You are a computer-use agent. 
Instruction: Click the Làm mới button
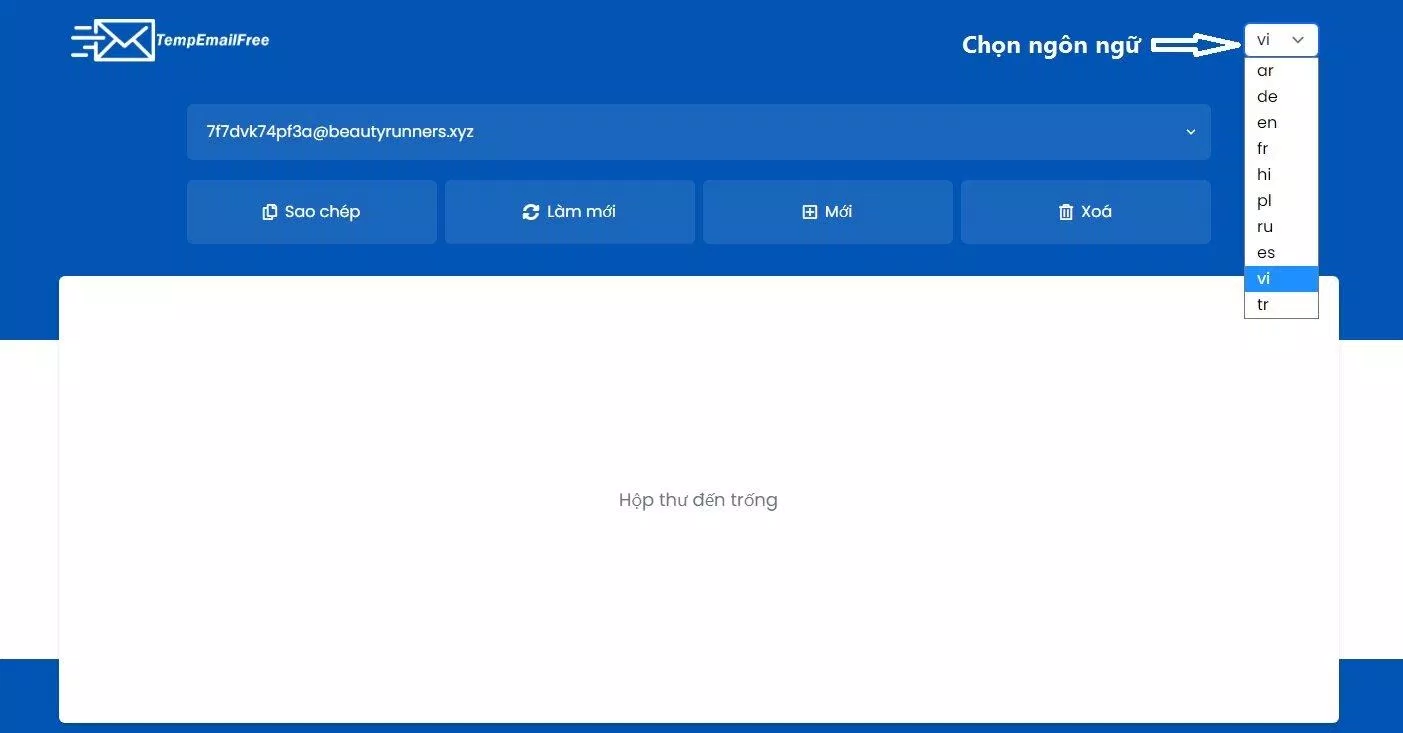click(570, 211)
